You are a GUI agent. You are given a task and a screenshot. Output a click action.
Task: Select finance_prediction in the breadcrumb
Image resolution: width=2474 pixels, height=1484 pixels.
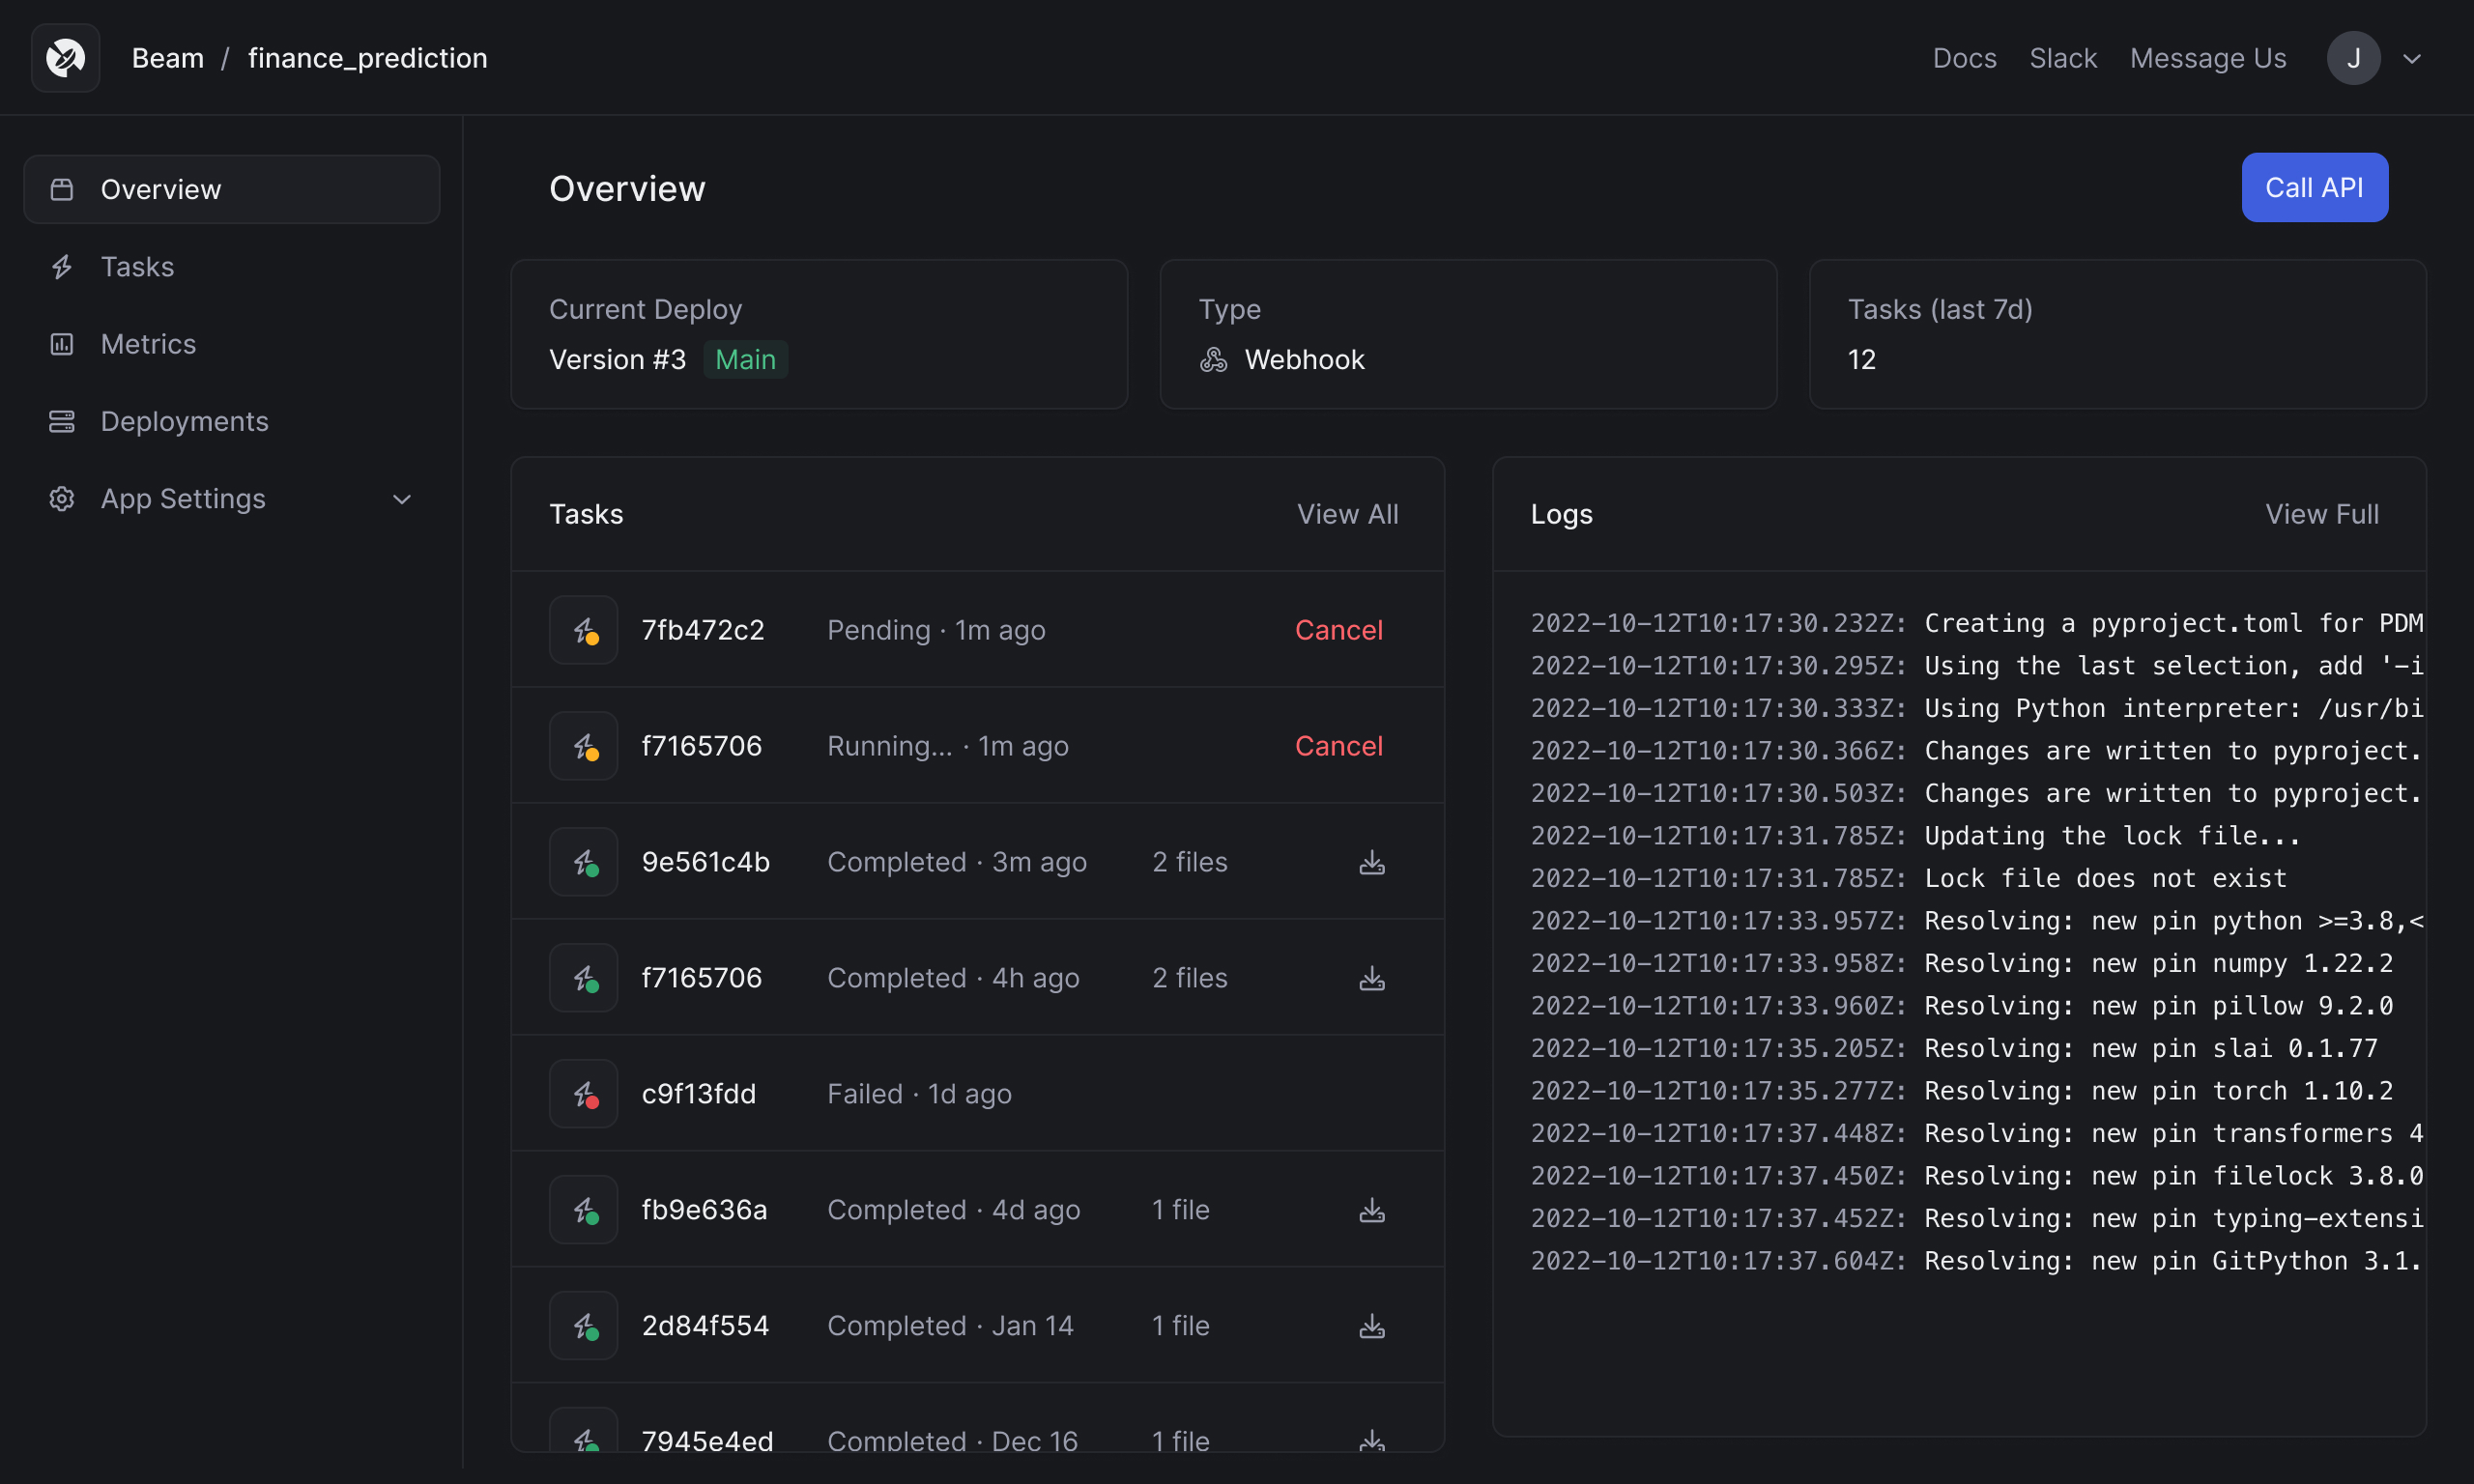(x=368, y=58)
